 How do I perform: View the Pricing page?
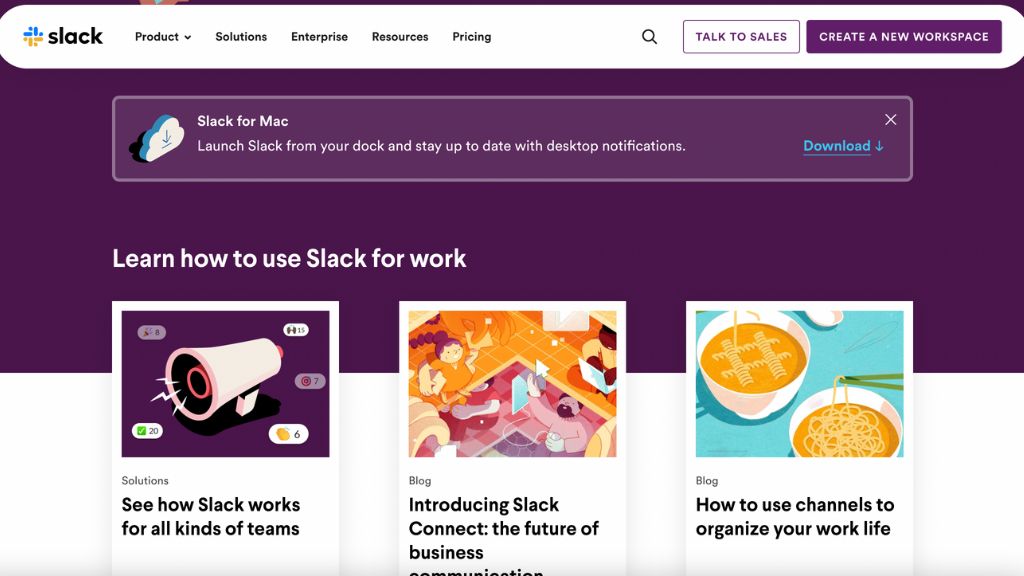click(x=471, y=36)
